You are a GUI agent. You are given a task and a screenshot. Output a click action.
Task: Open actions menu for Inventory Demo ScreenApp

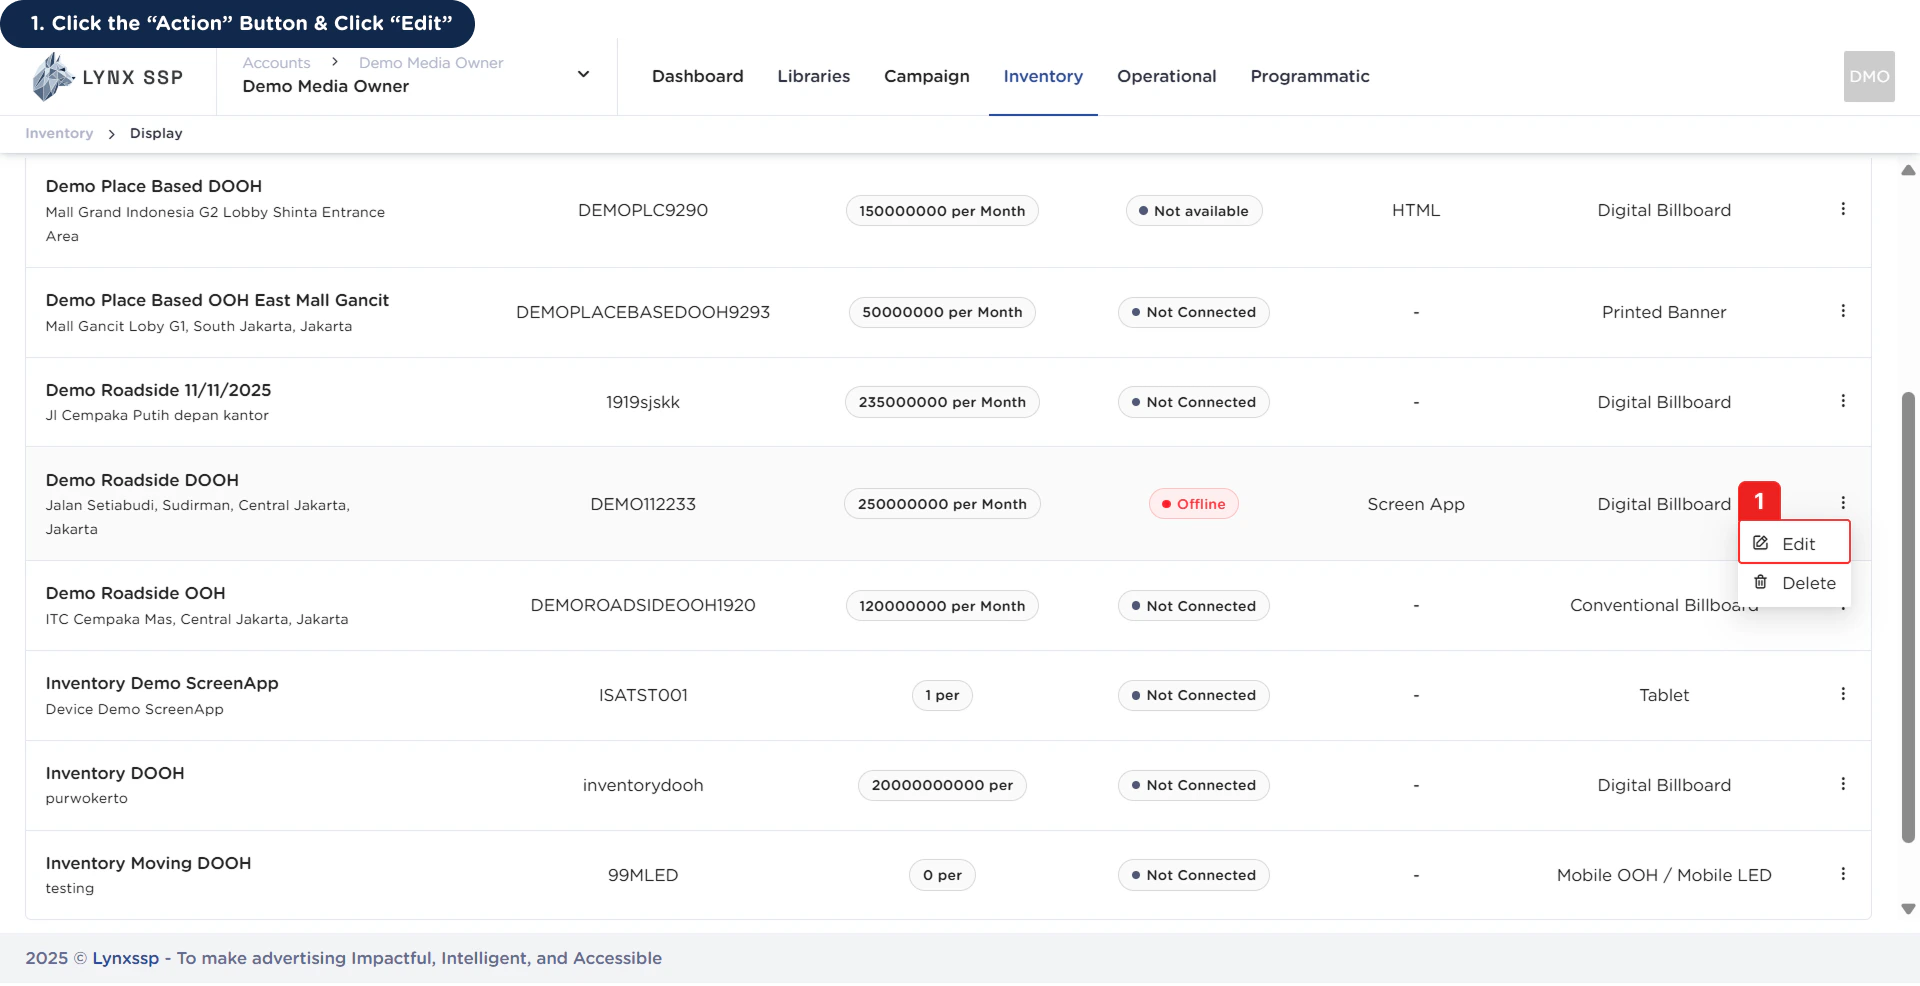point(1843,694)
